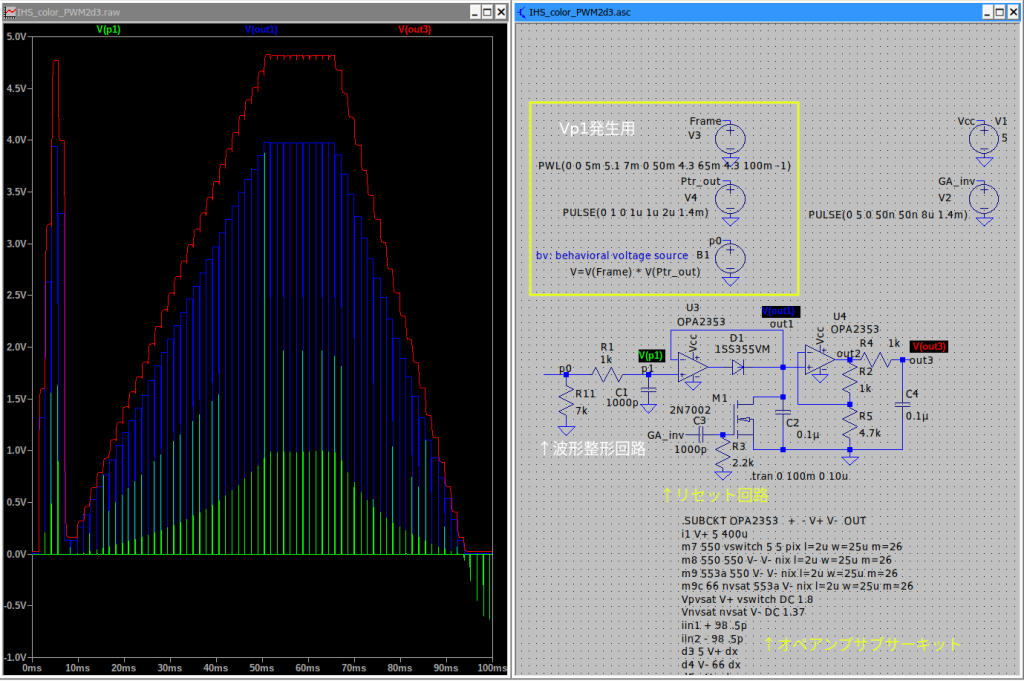Select the V1 Vcc voltage source symbol
Viewport: 1024px width, 681px height.
coord(984,138)
